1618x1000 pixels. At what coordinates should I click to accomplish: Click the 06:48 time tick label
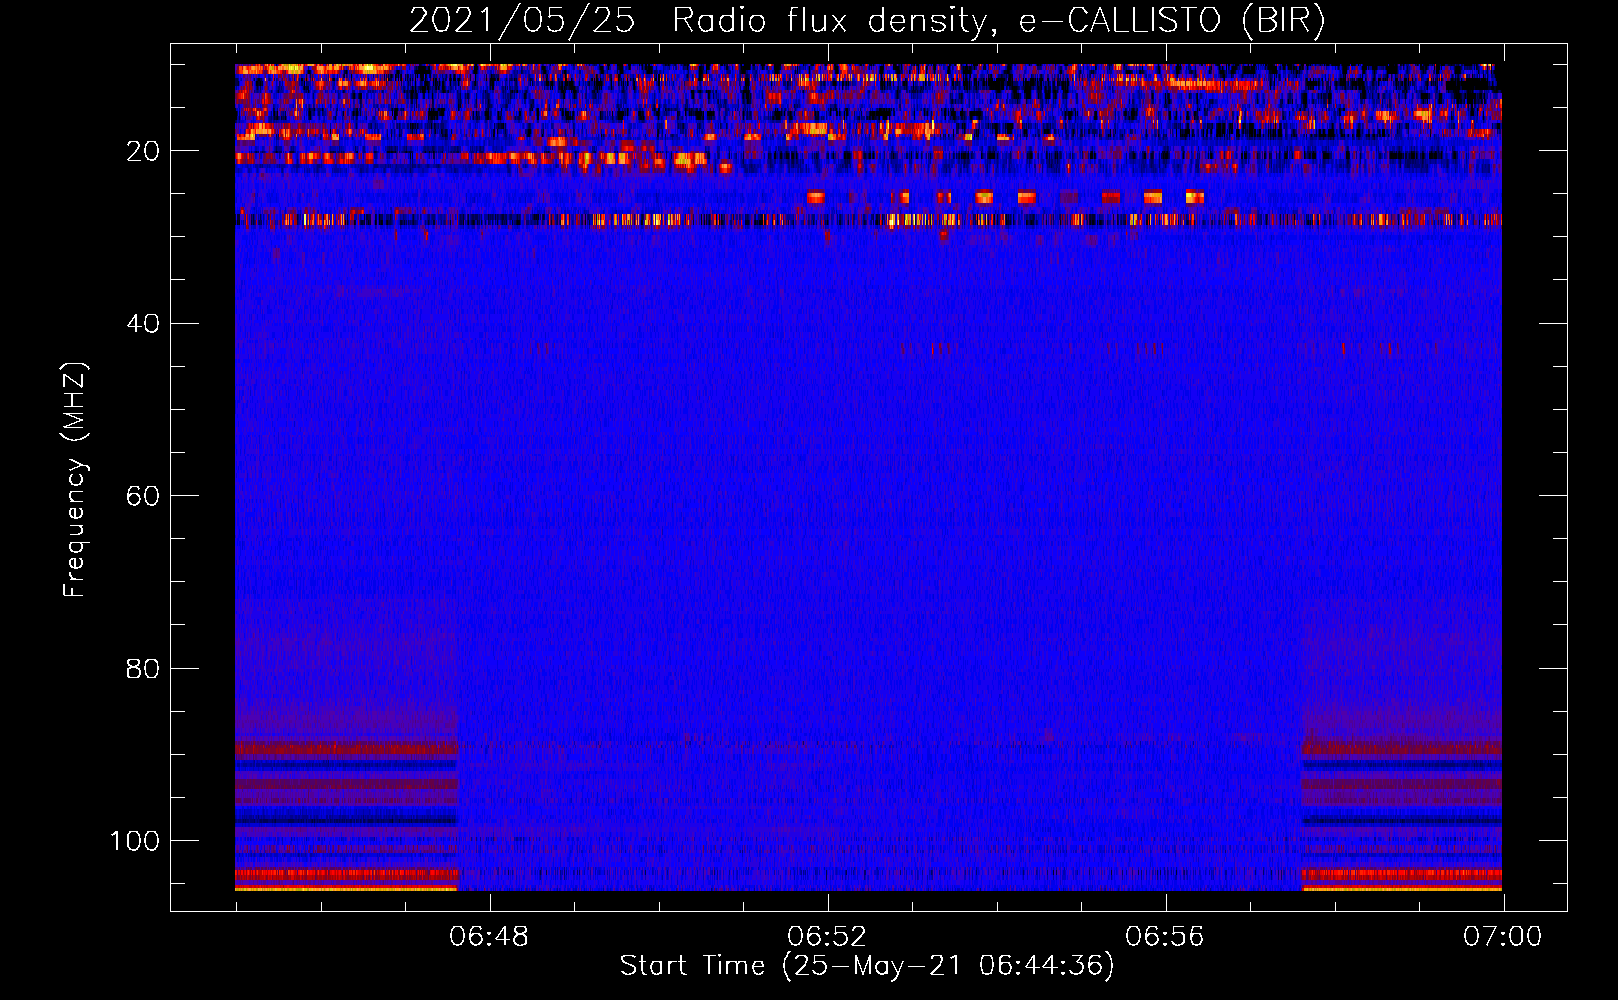(x=489, y=937)
